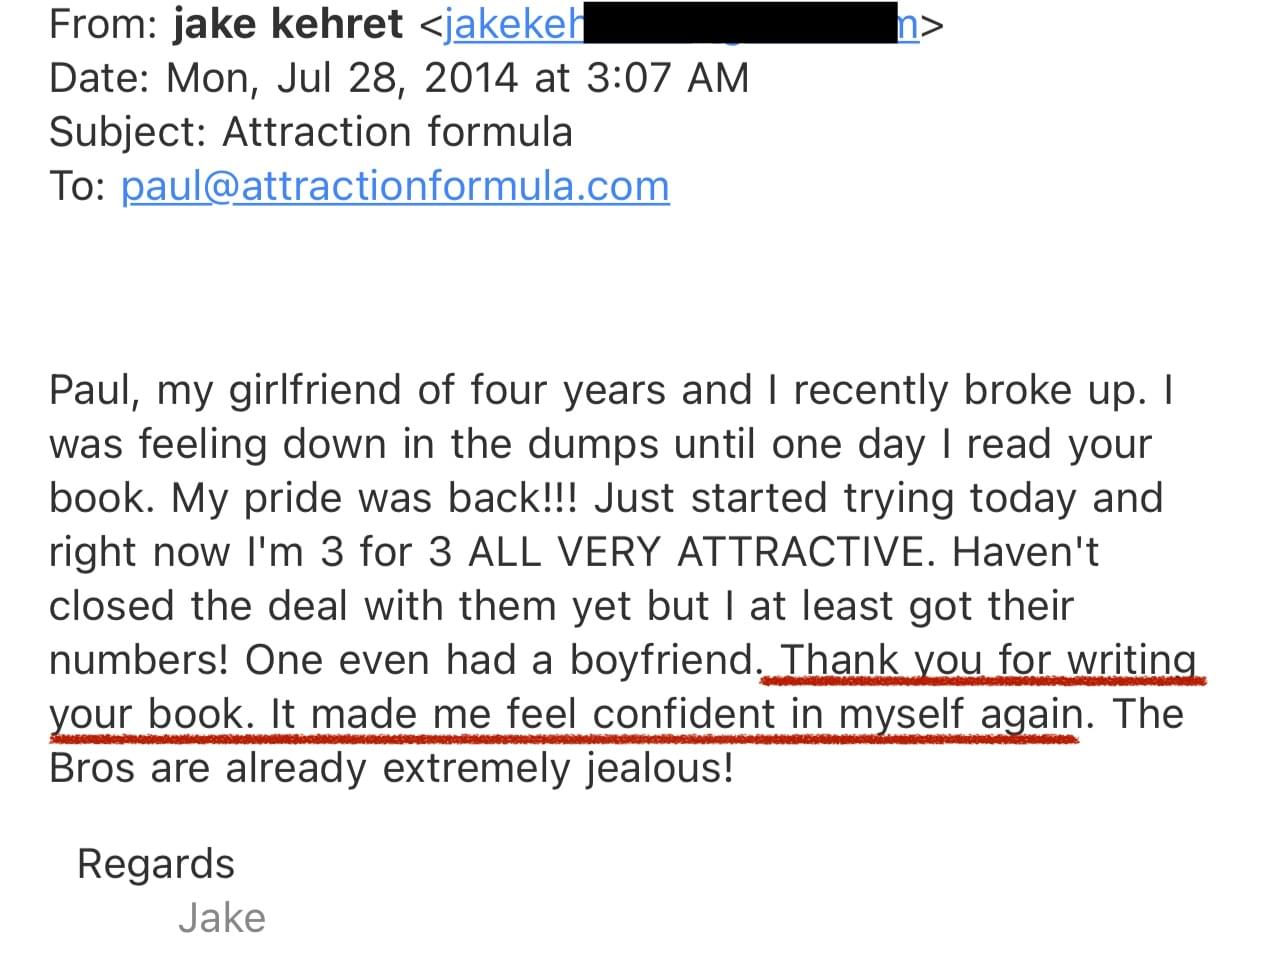The image size is (1284, 954).
Task: Click underlined phrase Thank you for writing
Action: click(x=987, y=660)
